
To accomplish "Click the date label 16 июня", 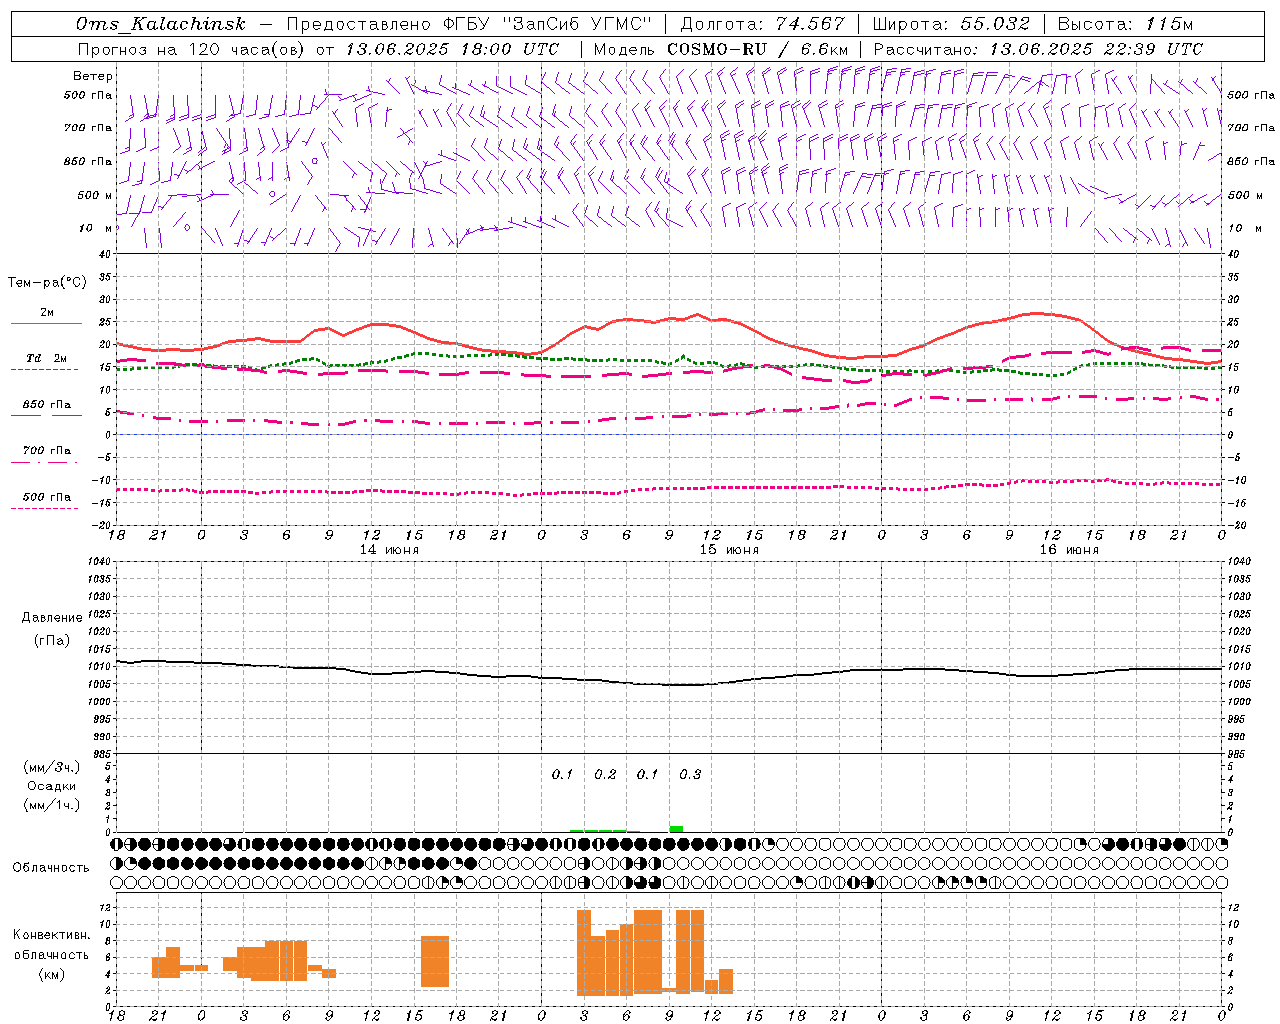I will click(1069, 550).
